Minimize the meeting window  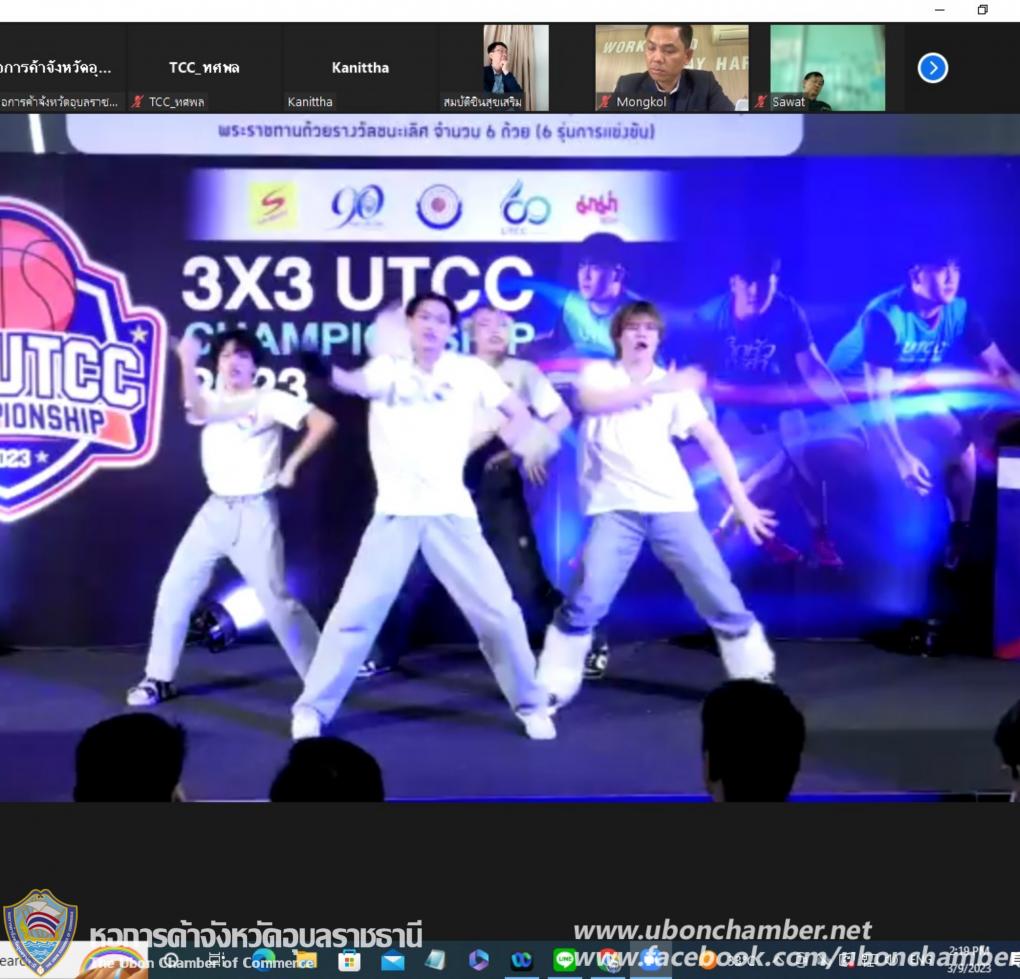click(939, 10)
